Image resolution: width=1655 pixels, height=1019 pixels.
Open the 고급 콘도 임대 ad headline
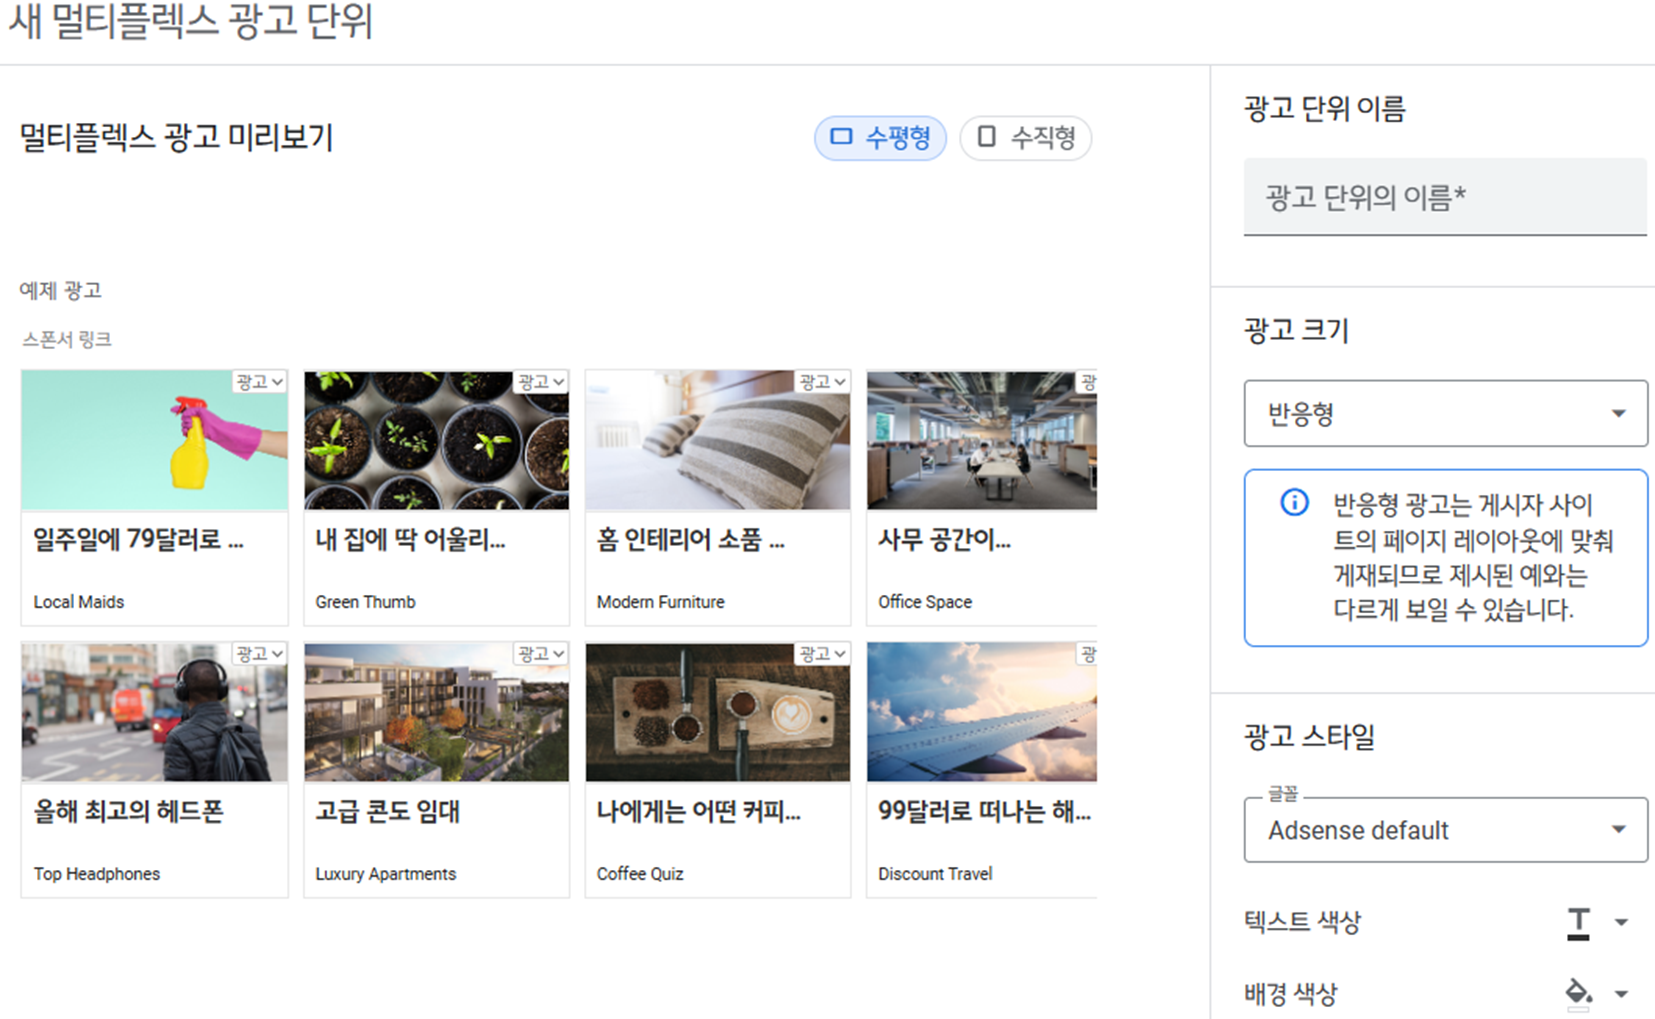point(387,811)
